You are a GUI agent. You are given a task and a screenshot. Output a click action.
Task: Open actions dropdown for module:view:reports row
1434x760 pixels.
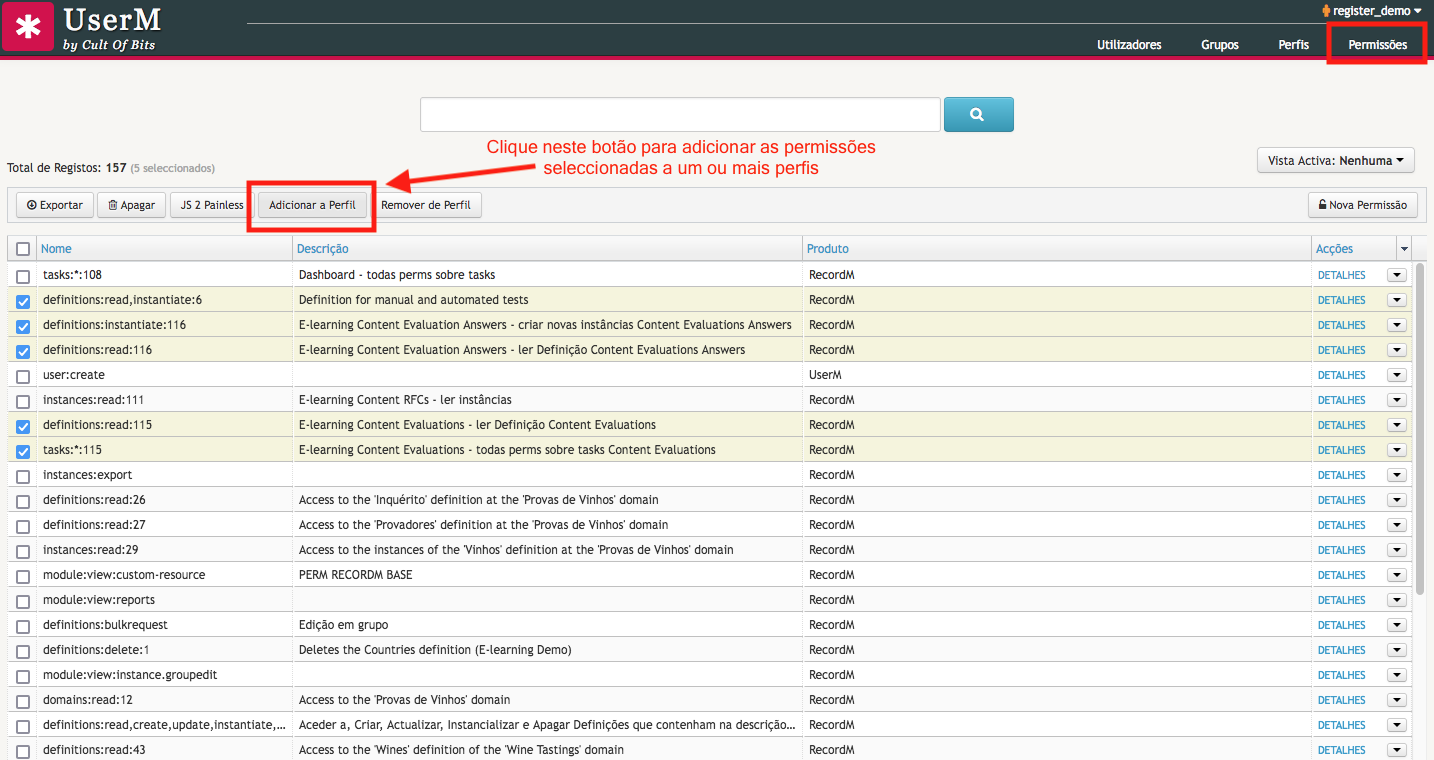pos(1397,600)
